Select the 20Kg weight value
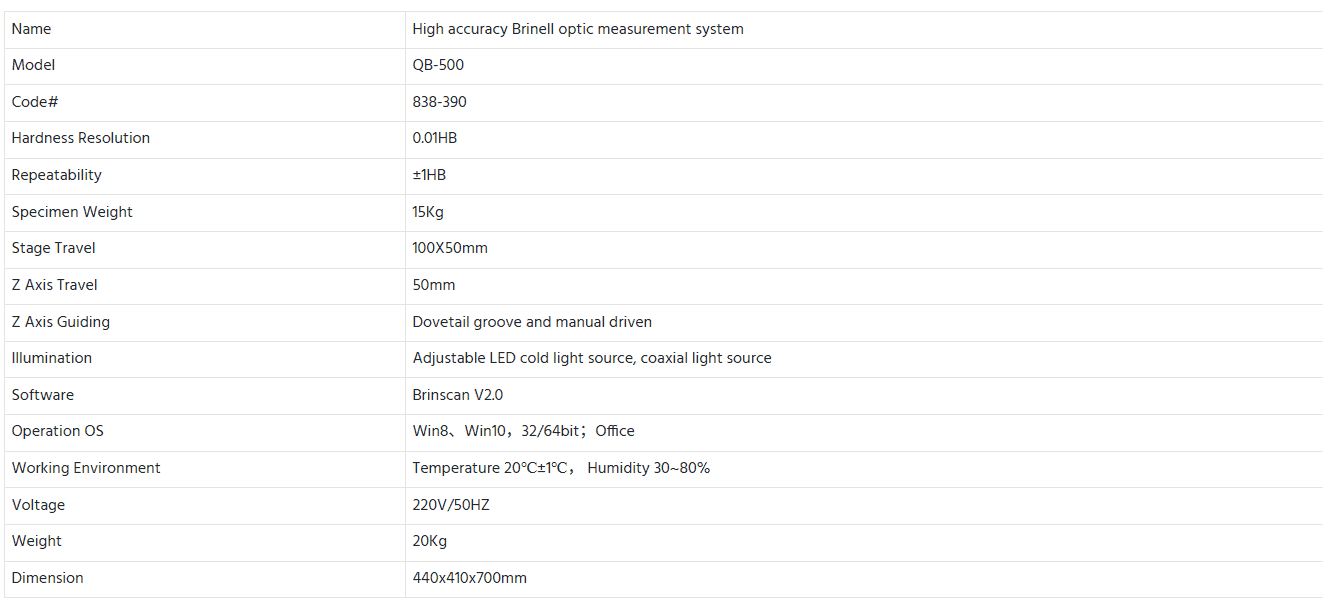Screen dimensions: 1327x598 click(429, 541)
